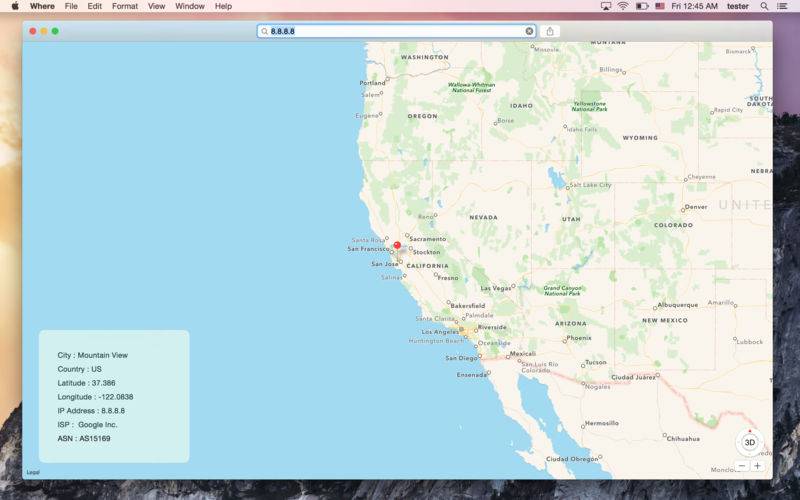Click the Salt Lake City map label
Viewport: 800px width, 500px height.
[x=590, y=185]
